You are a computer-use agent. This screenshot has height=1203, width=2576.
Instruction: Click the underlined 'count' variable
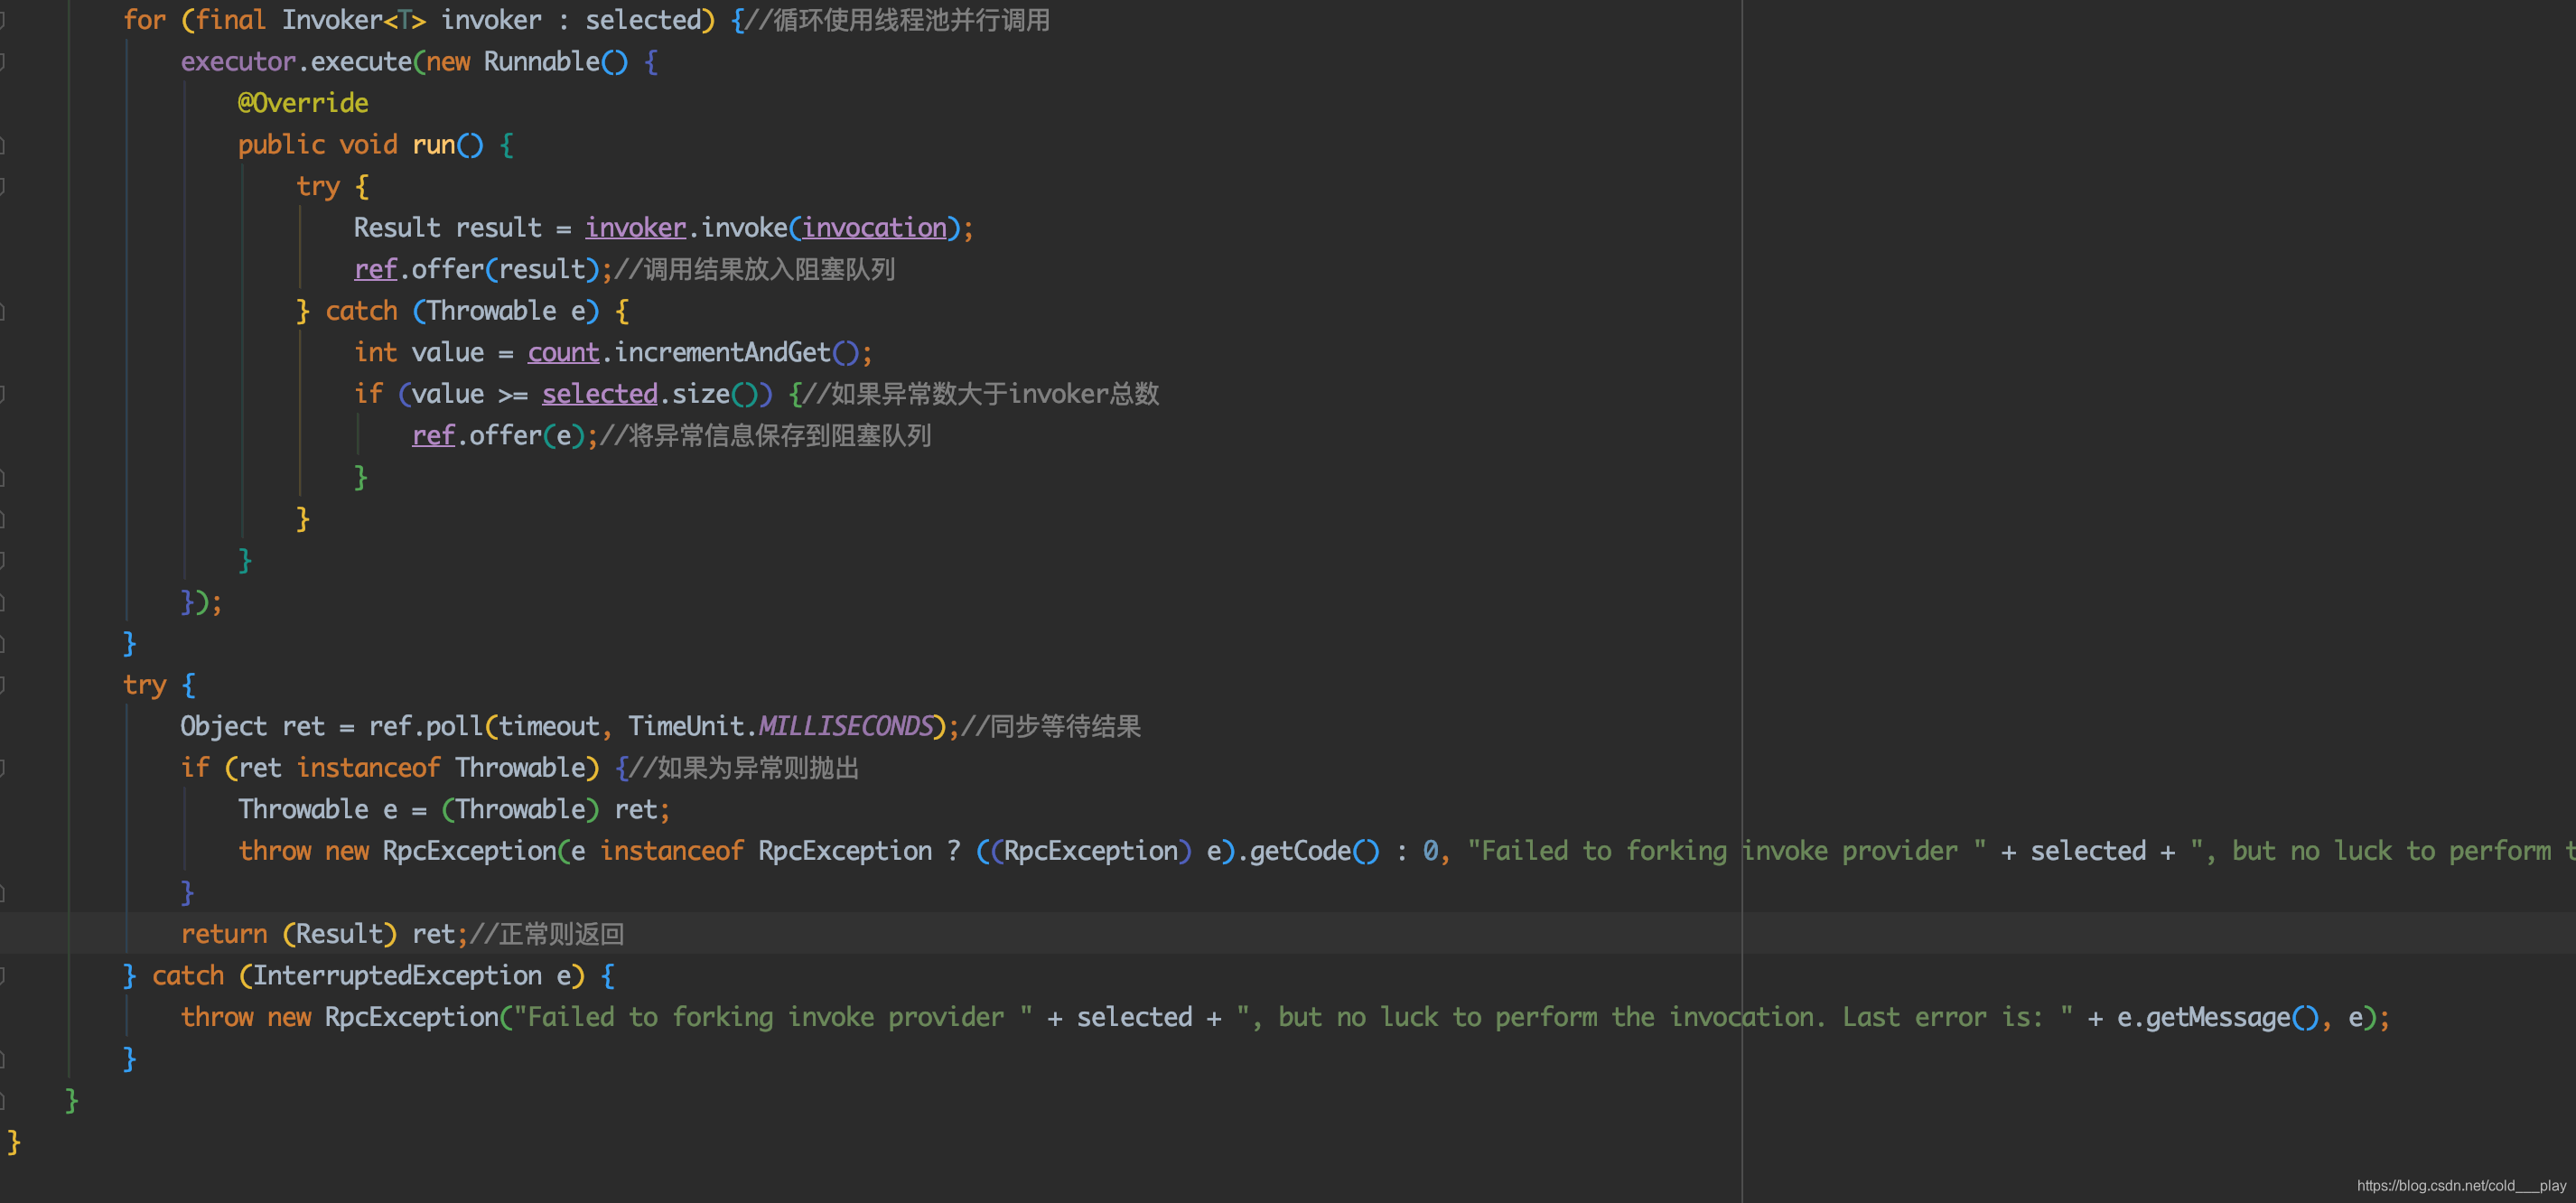pos(563,353)
